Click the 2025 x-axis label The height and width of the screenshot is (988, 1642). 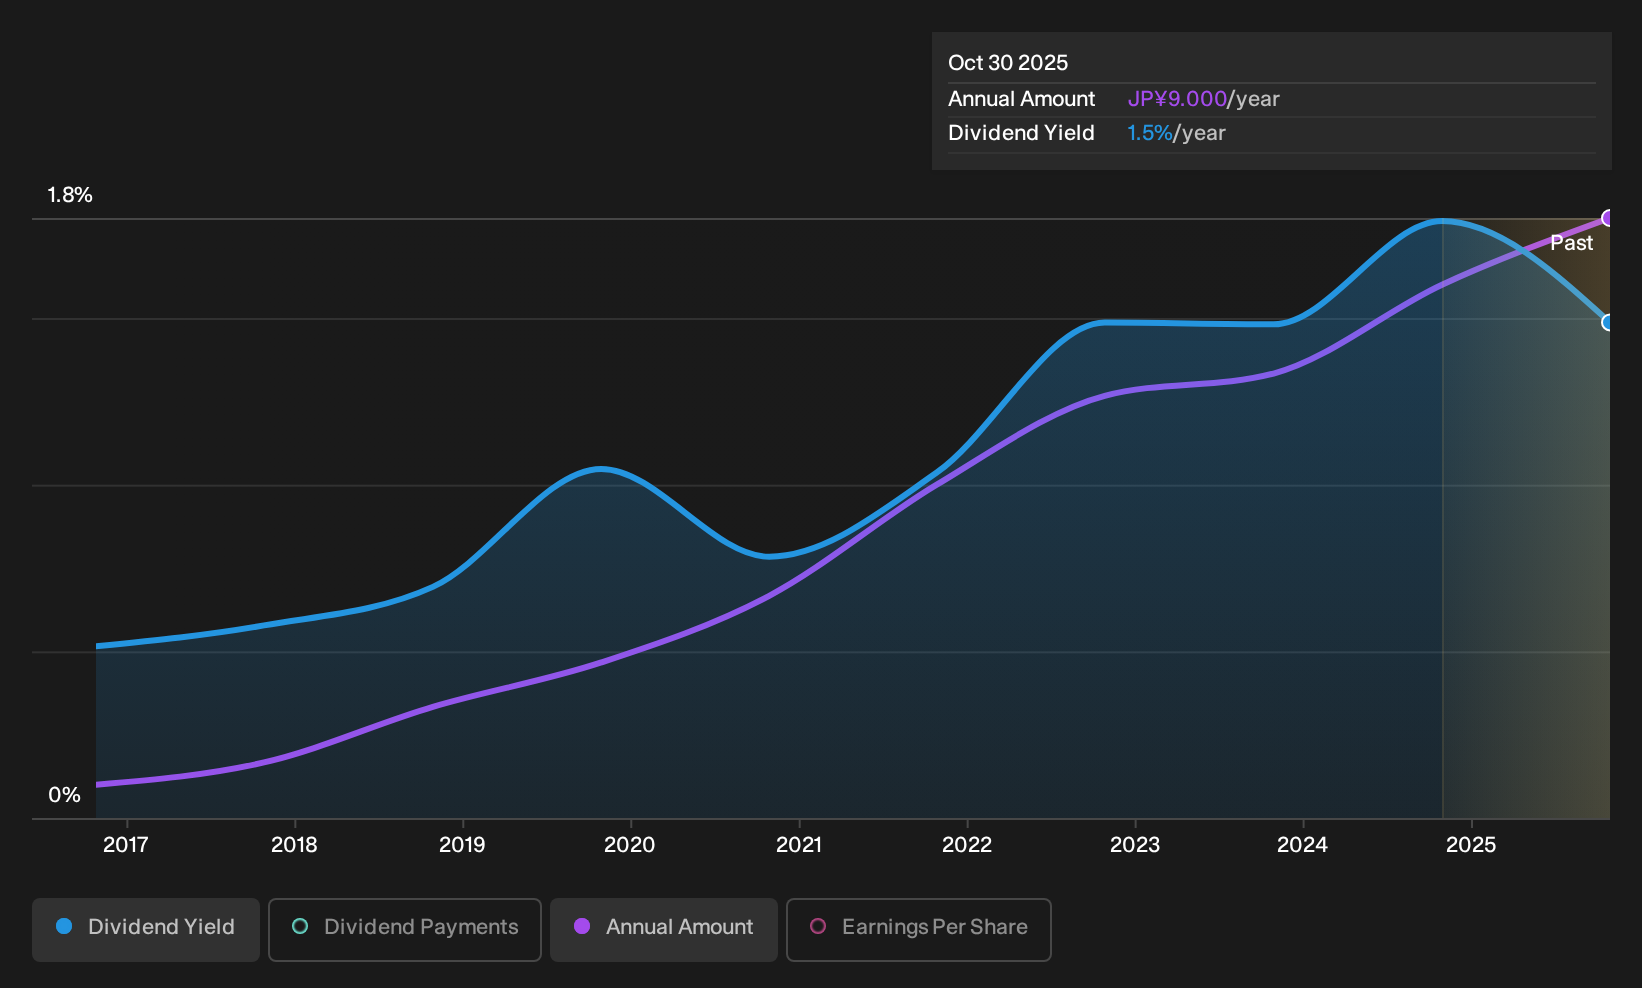(x=1471, y=845)
